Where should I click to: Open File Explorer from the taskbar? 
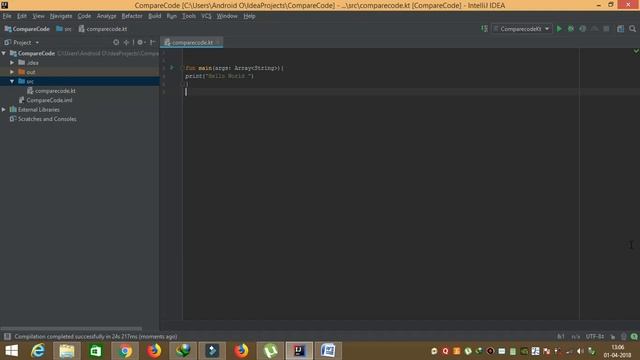point(67,351)
